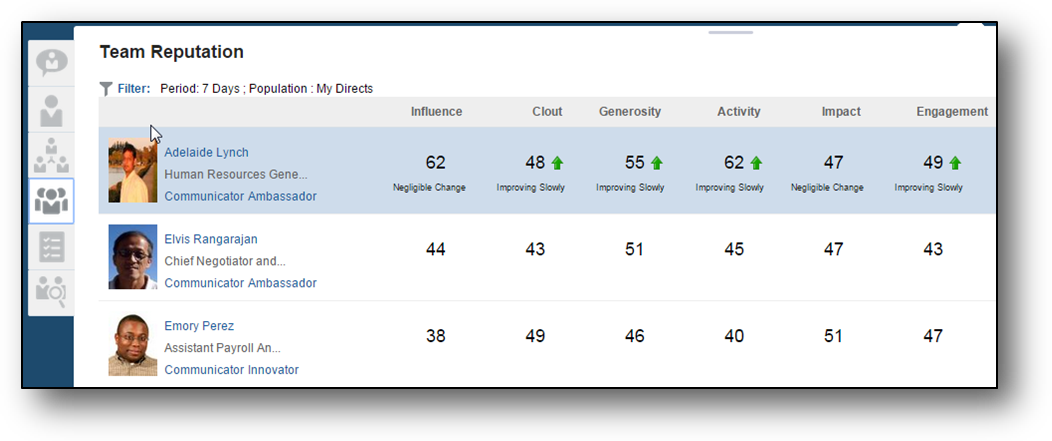
Task: Sort by the Activity column header
Action: click(739, 112)
